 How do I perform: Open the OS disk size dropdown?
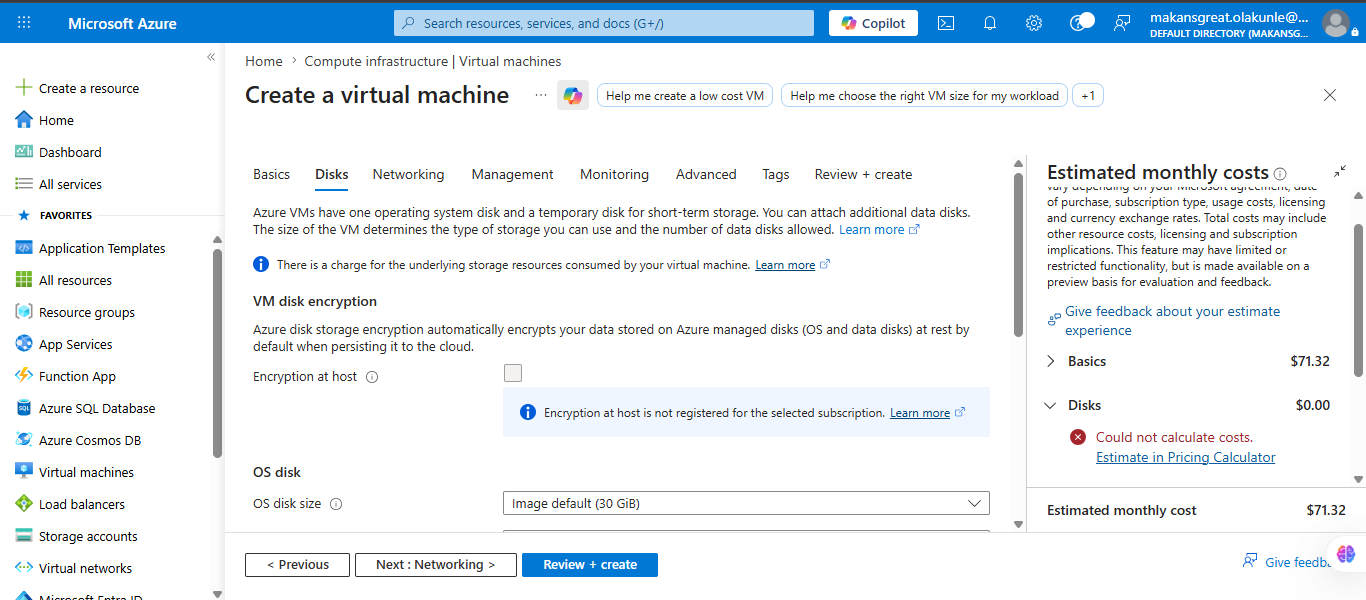746,503
